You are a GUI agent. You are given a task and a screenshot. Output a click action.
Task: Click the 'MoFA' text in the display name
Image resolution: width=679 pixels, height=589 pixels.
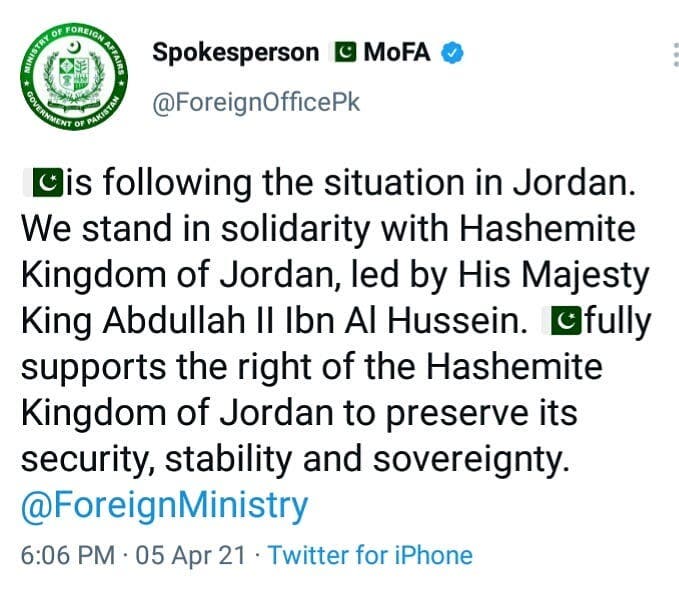[397, 52]
